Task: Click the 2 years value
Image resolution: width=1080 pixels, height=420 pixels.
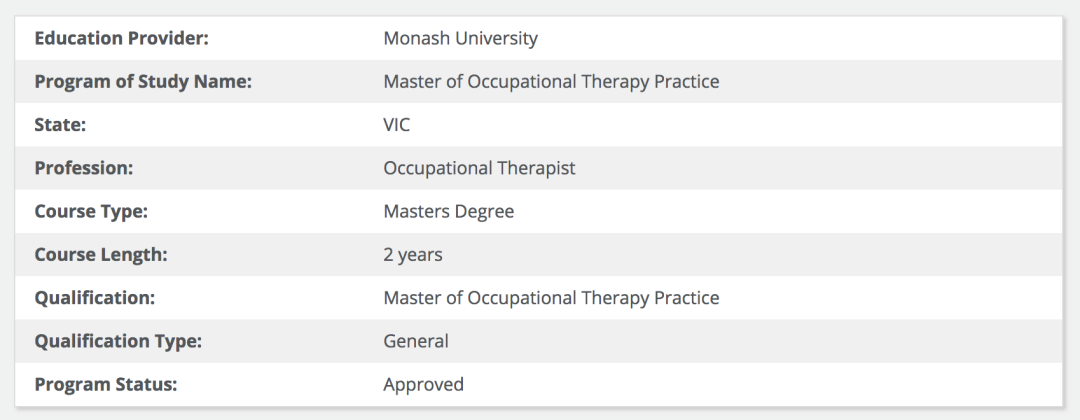Action: [x=413, y=255]
